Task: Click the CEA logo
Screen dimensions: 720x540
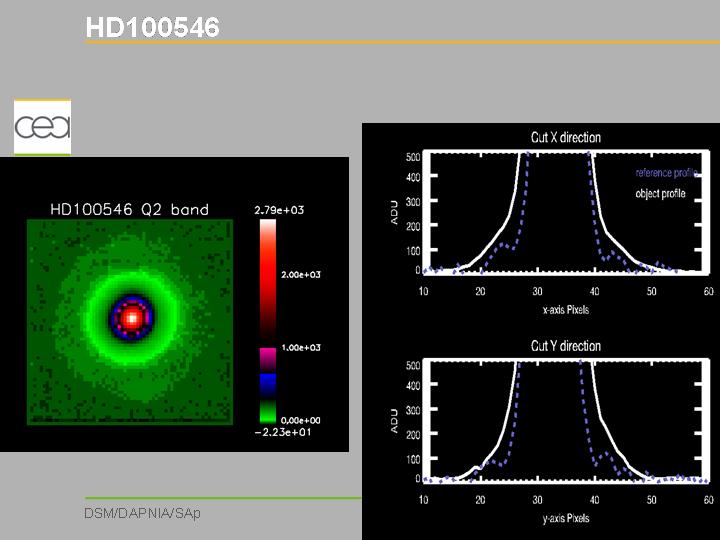Action: [42, 128]
